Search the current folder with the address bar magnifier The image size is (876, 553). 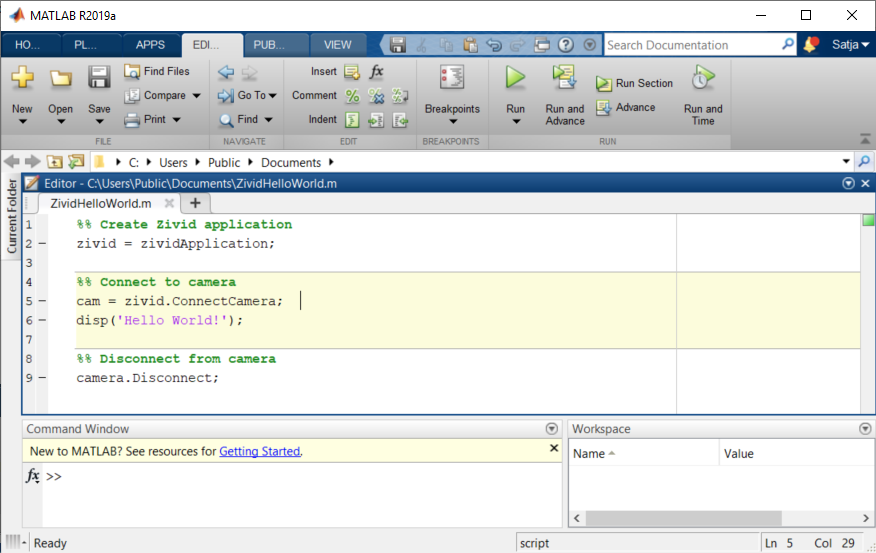tap(864, 162)
